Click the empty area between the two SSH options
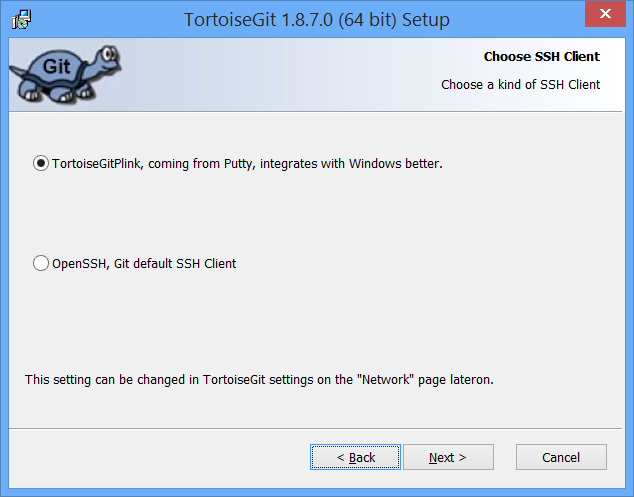634x497 pixels. (x=315, y=214)
